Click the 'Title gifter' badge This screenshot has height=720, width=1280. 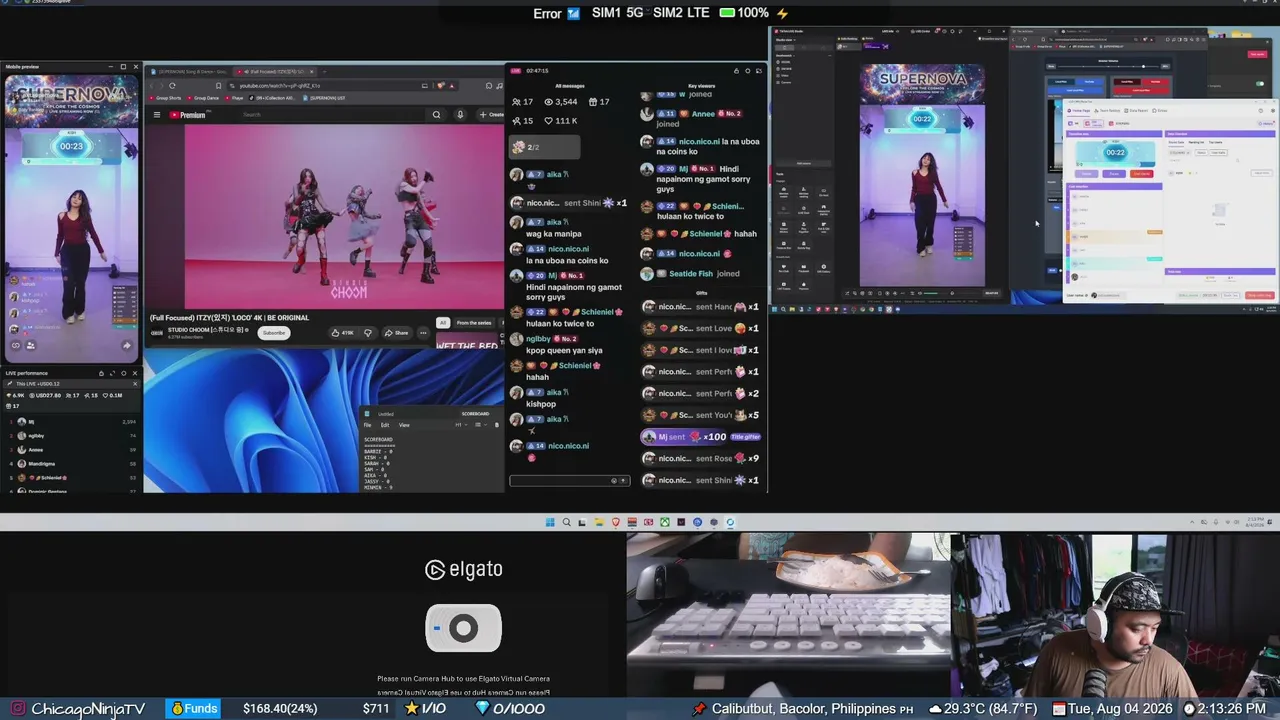point(745,437)
